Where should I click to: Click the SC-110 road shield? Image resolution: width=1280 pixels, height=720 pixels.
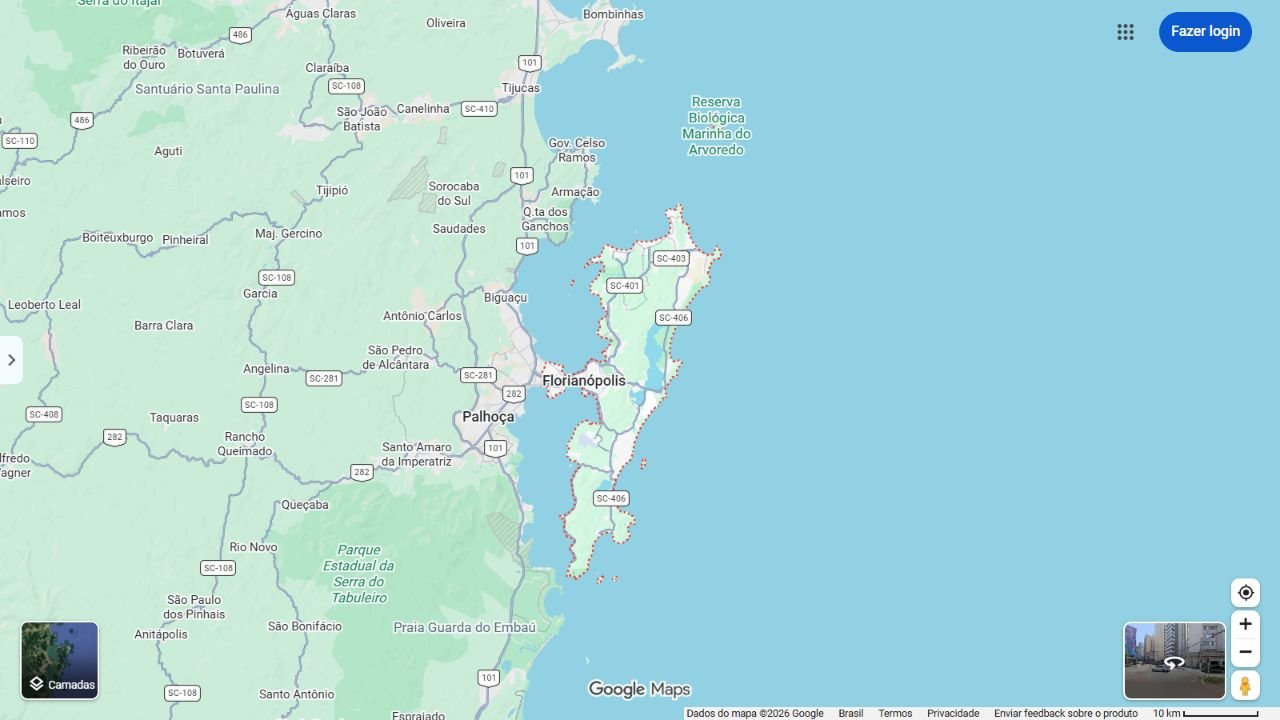[x=19, y=141]
